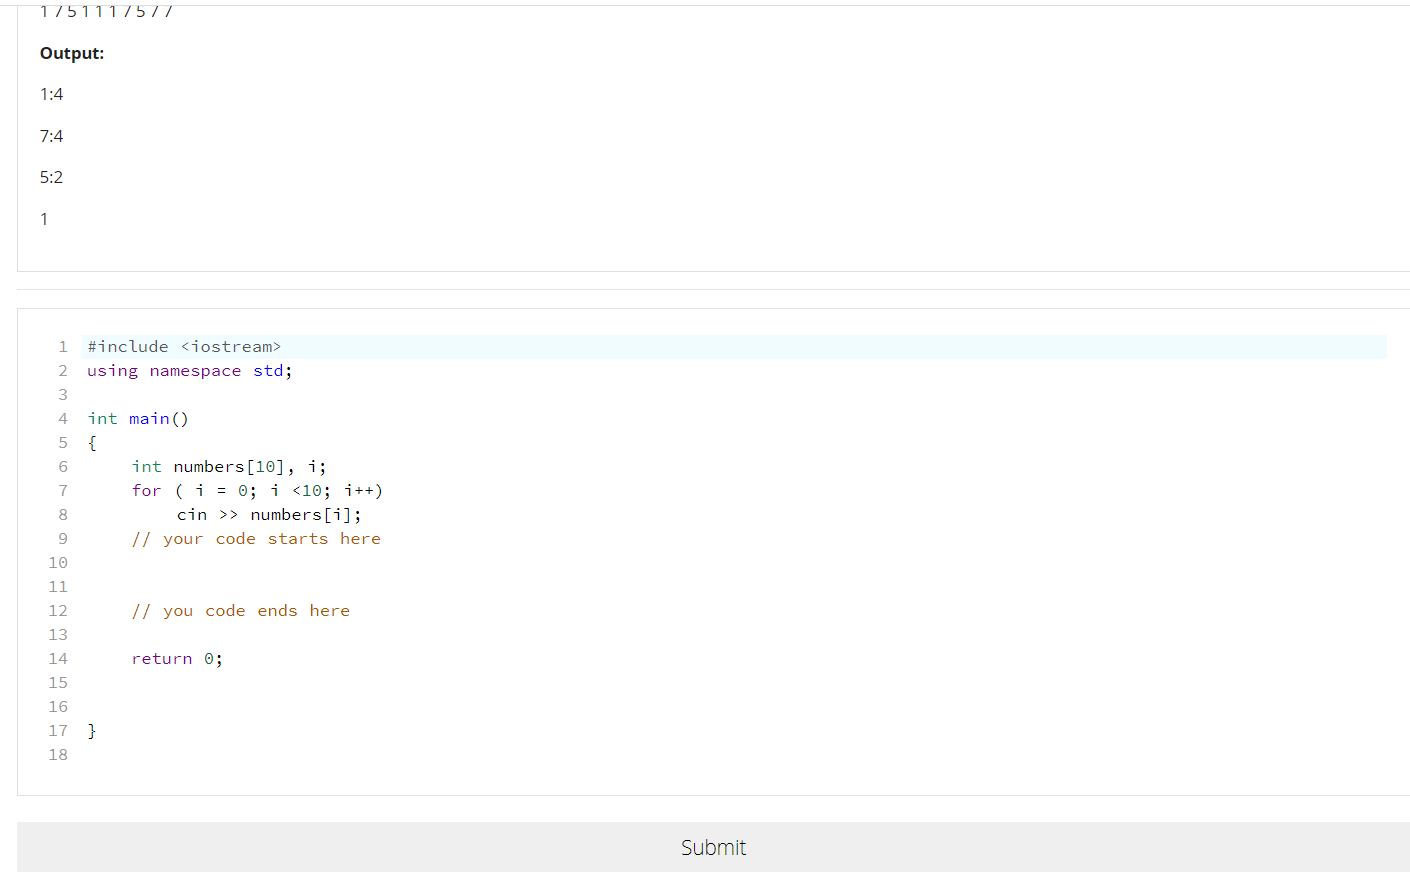Click the Output: label text
The image size is (1410, 892).
(71, 53)
